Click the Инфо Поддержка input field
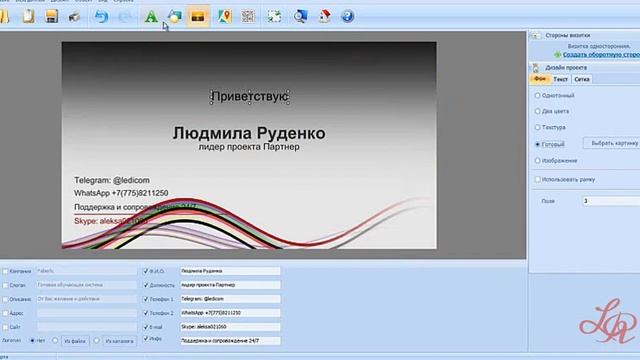 [x=230, y=340]
